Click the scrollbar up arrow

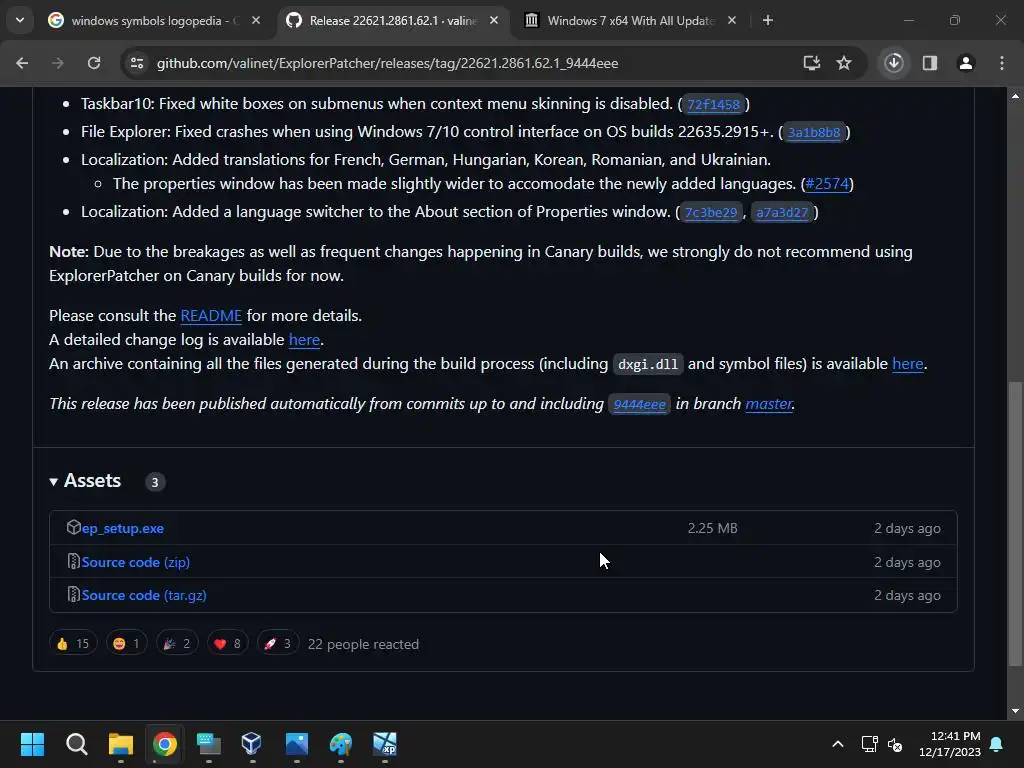(x=1015, y=96)
